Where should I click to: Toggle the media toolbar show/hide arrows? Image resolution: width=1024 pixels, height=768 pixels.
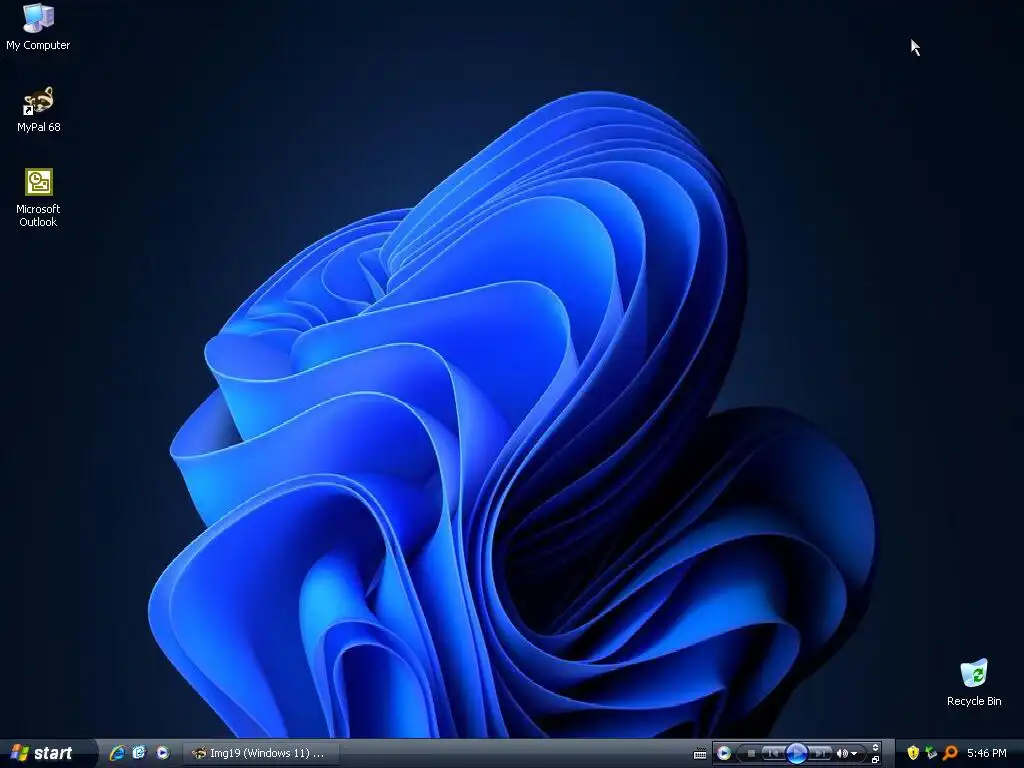(x=875, y=747)
